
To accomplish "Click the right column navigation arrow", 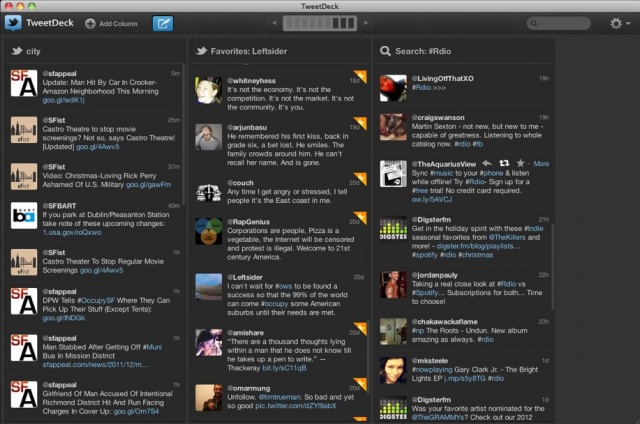I will click(366, 23).
